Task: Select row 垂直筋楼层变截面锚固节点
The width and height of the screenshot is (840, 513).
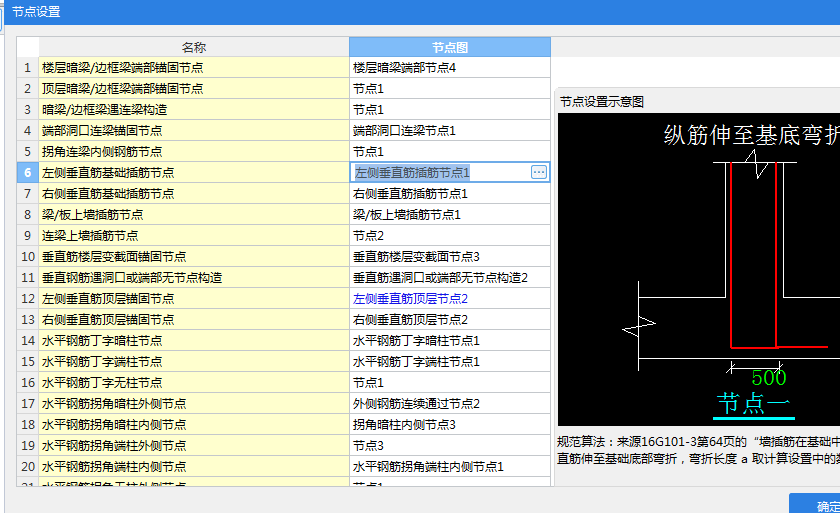Action: point(194,256)
